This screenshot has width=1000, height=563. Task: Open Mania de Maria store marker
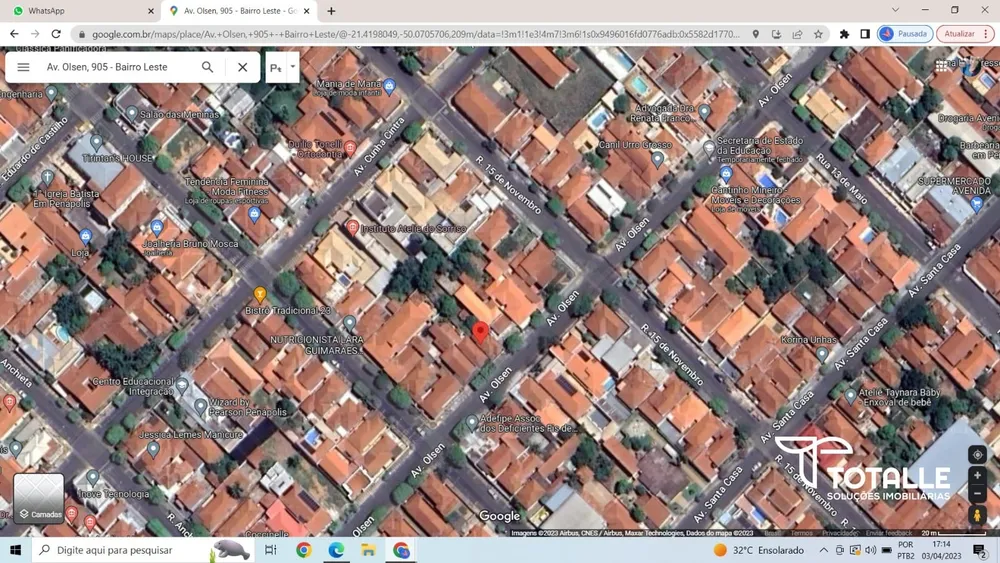click(390, 86)
